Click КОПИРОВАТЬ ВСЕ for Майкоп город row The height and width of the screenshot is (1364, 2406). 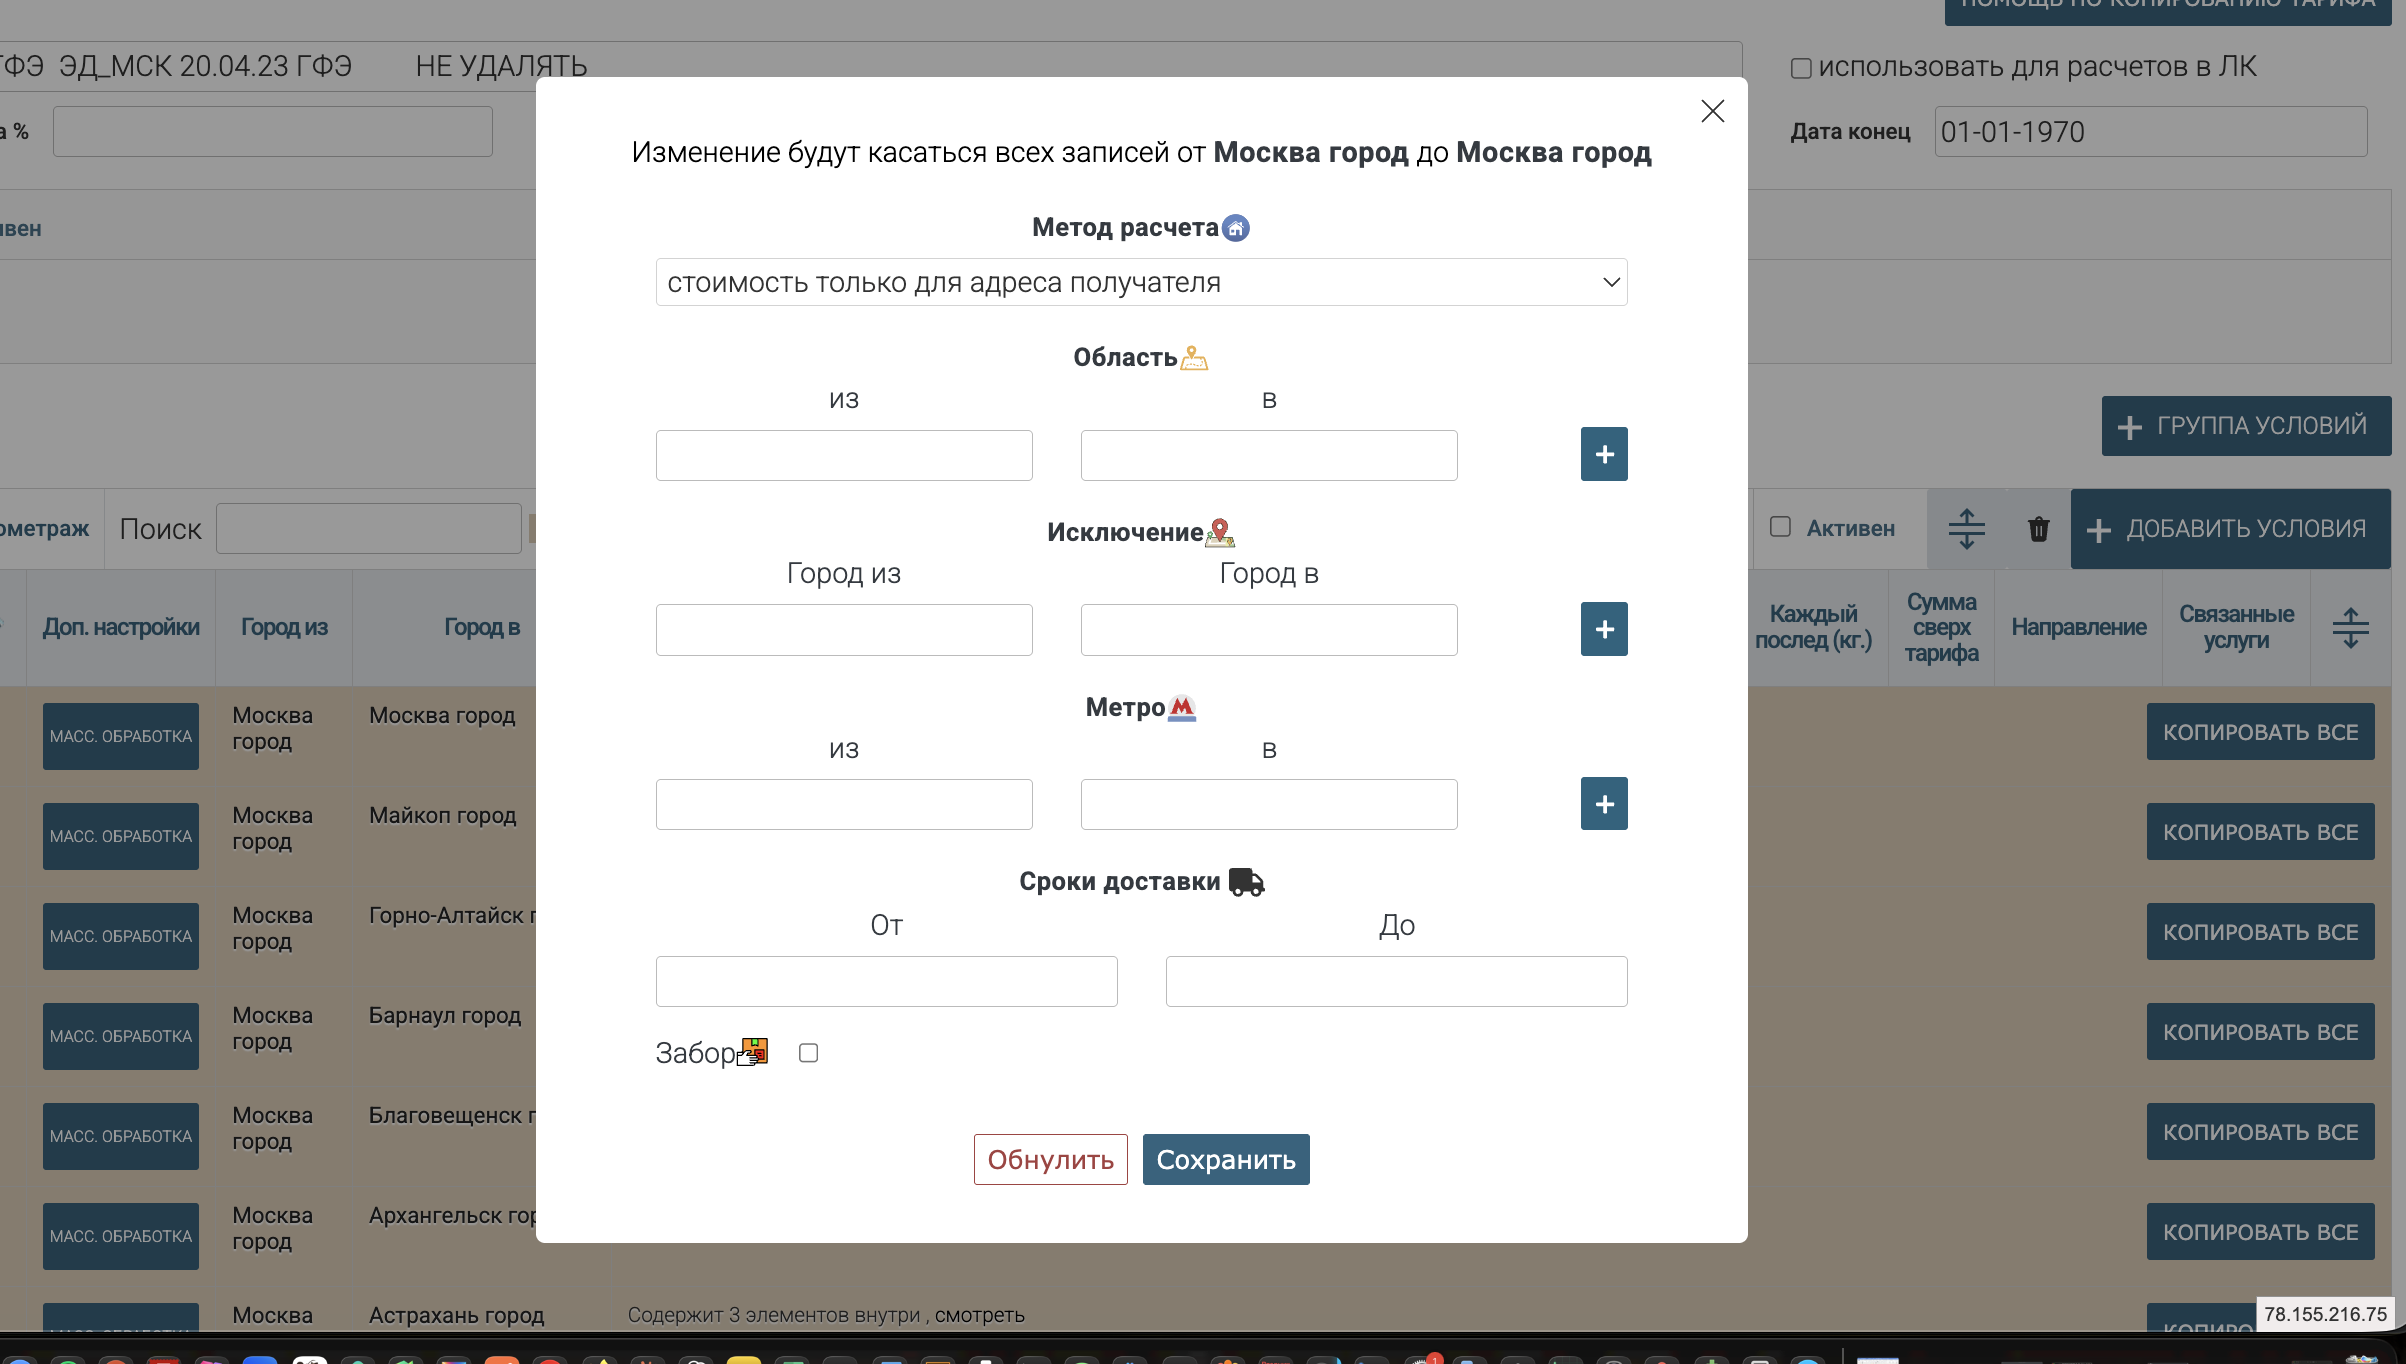pos(2260,832)
